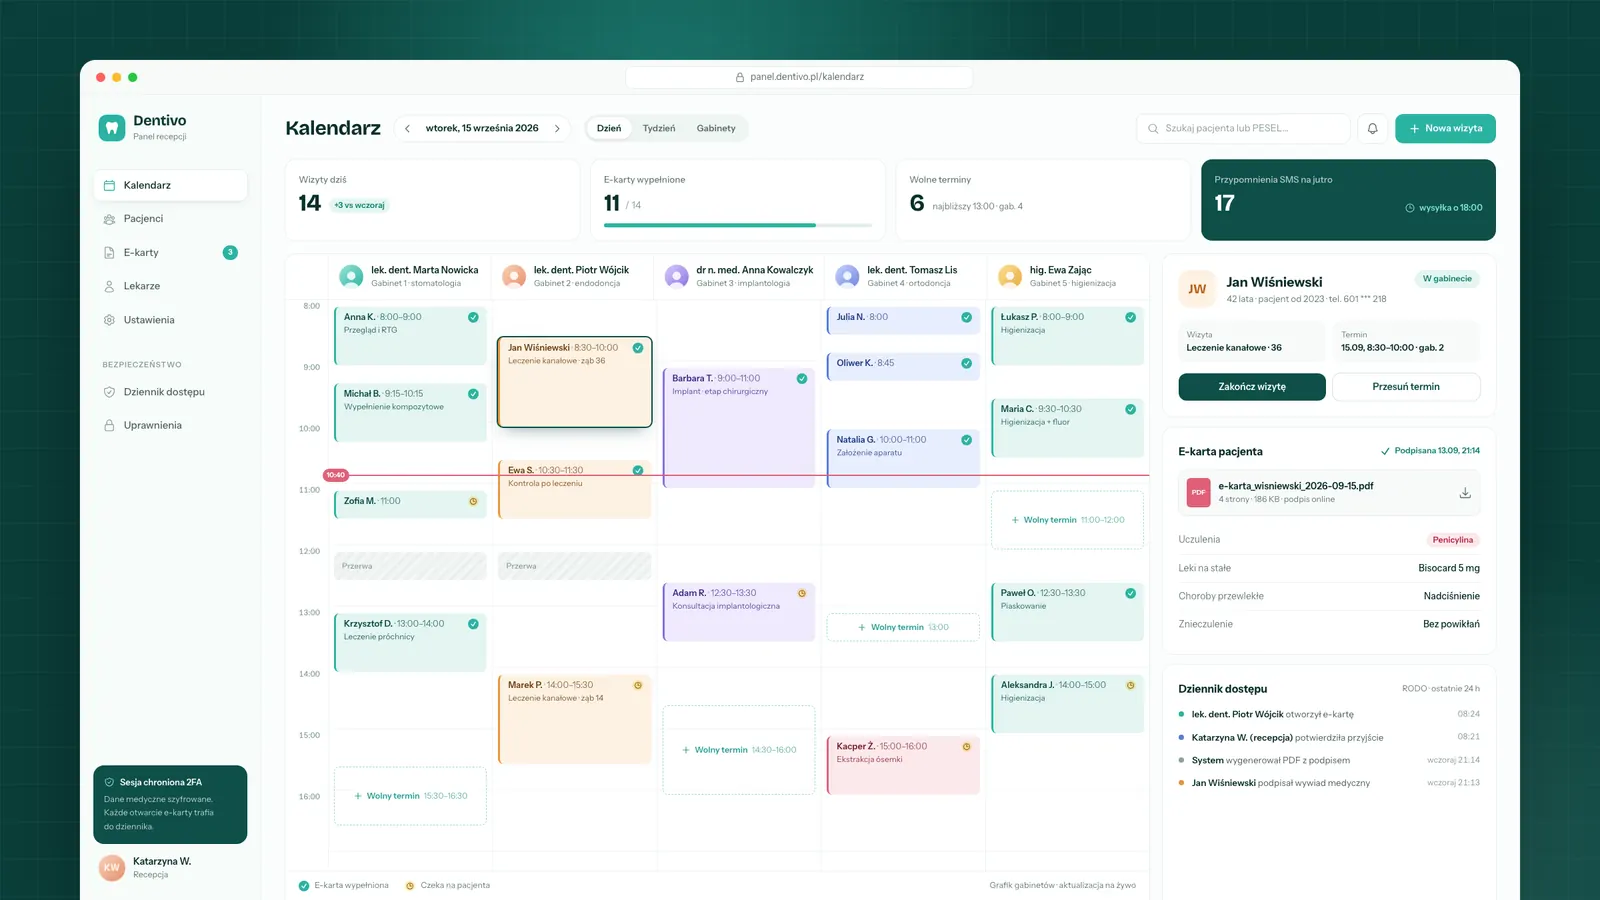Screen dimensions: 1600x900
Task: Click the Nowa wizyta button
Action: (1445, 128)
